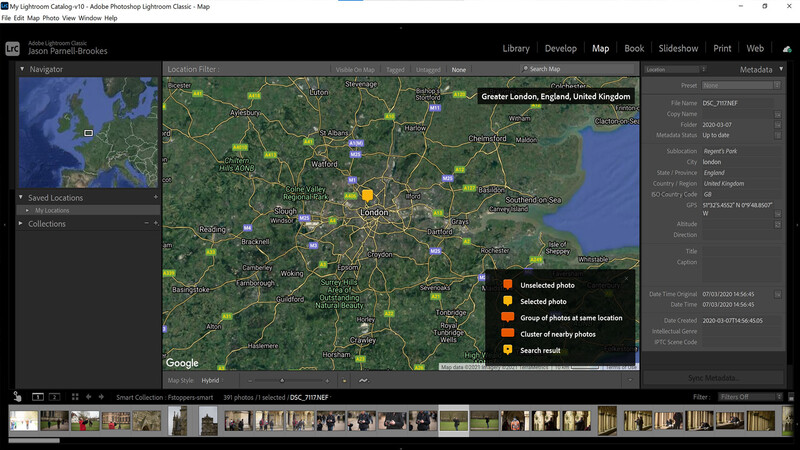
Task: Select the yellow photo pin over London
Action: click(367, 195)
